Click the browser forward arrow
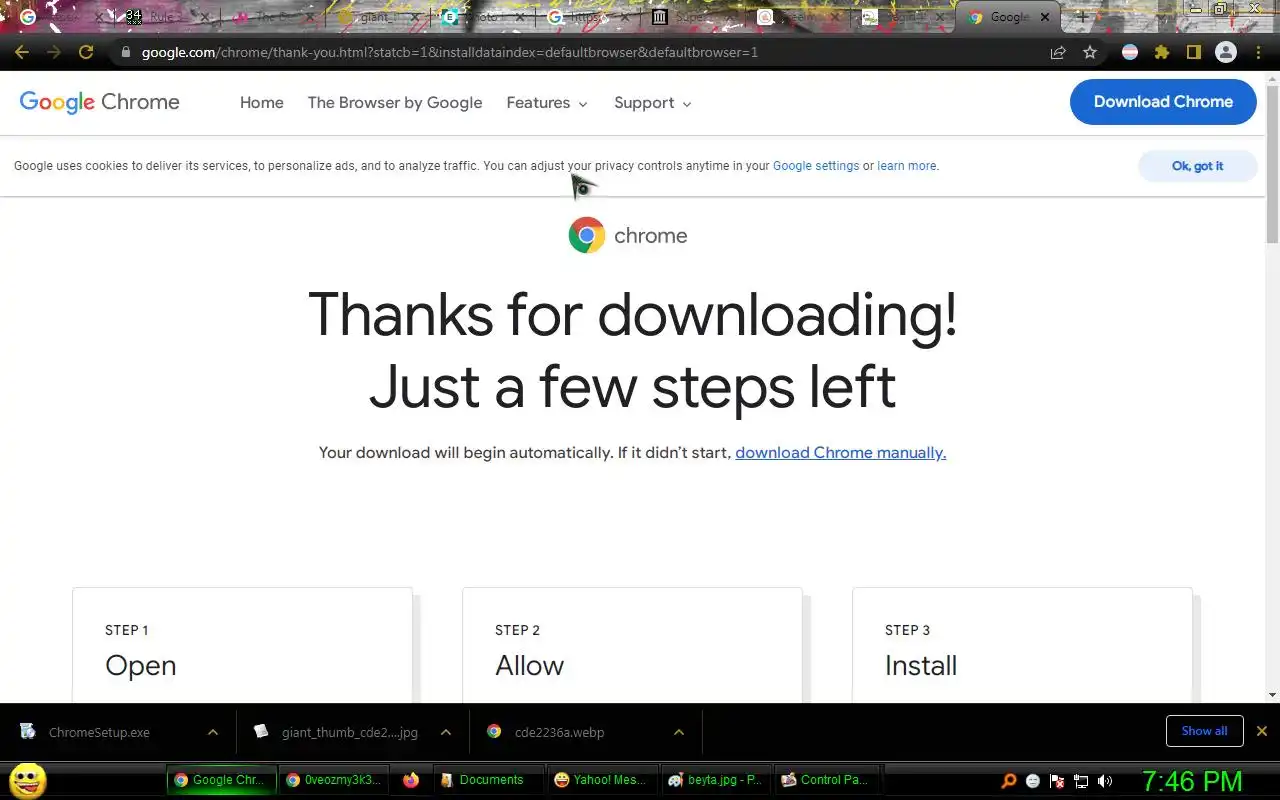This screenshot has height=800, width=1280. click(x=54, y=52)
